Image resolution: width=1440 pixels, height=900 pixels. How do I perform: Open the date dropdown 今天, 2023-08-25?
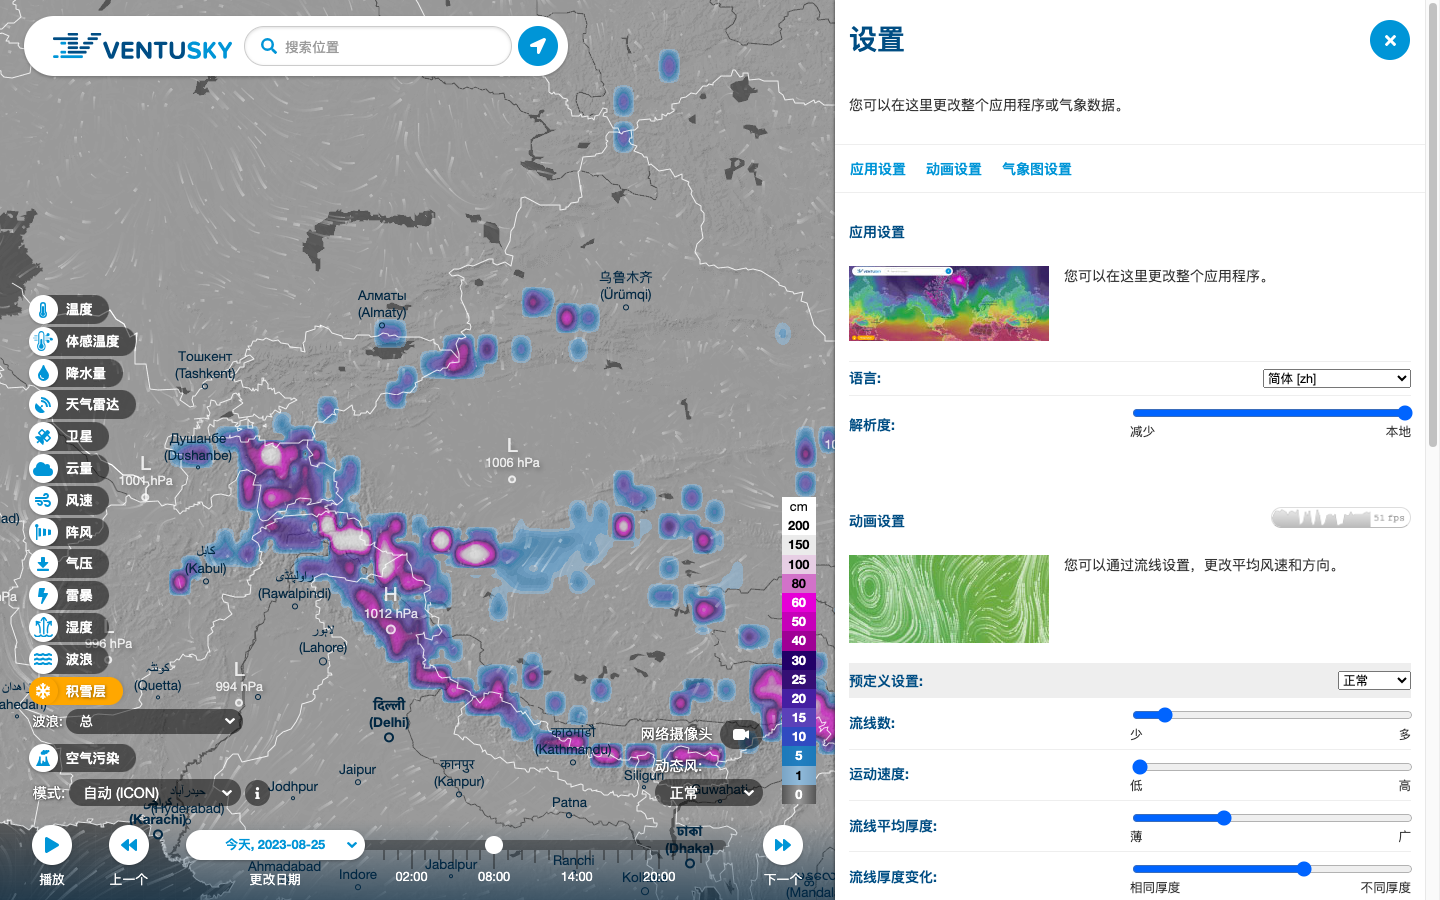coord(275,845)
